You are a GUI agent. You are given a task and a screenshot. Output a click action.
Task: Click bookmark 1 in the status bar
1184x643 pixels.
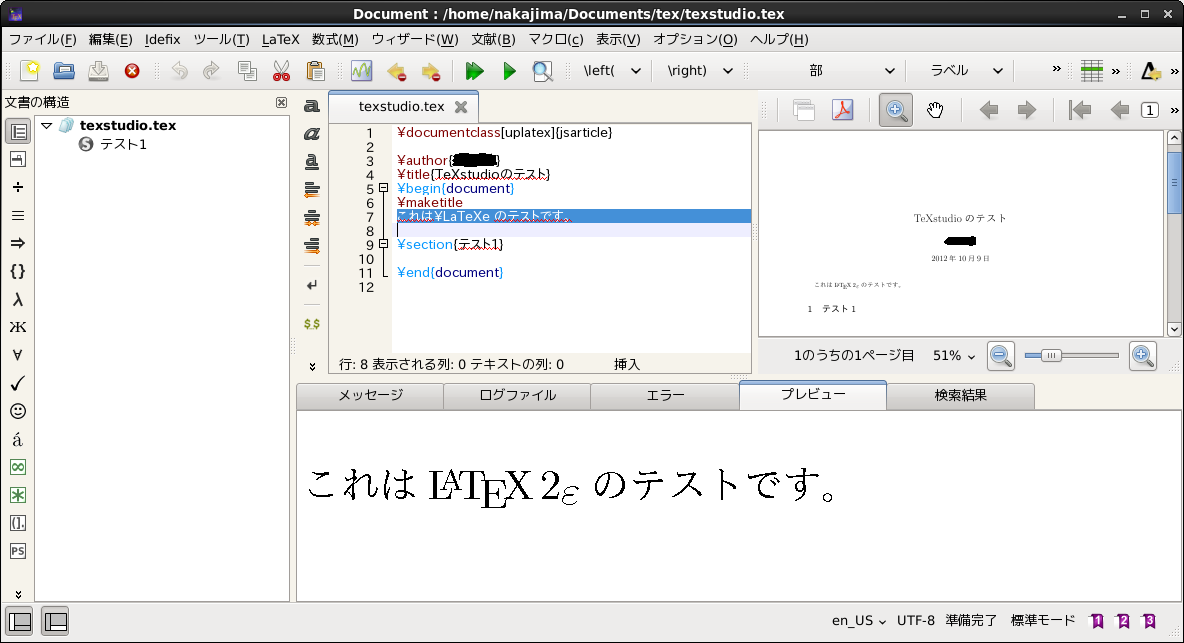pos(1097,620)
